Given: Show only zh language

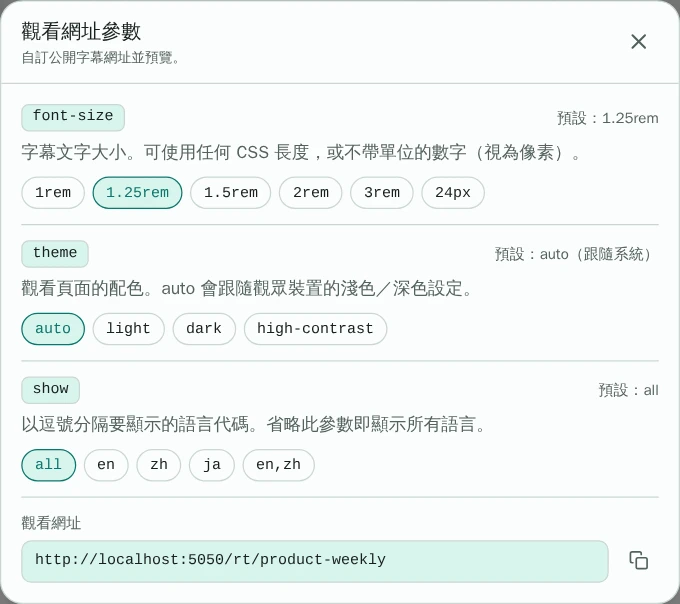Looking at the screenshot, I should click(x=159, y=465).
